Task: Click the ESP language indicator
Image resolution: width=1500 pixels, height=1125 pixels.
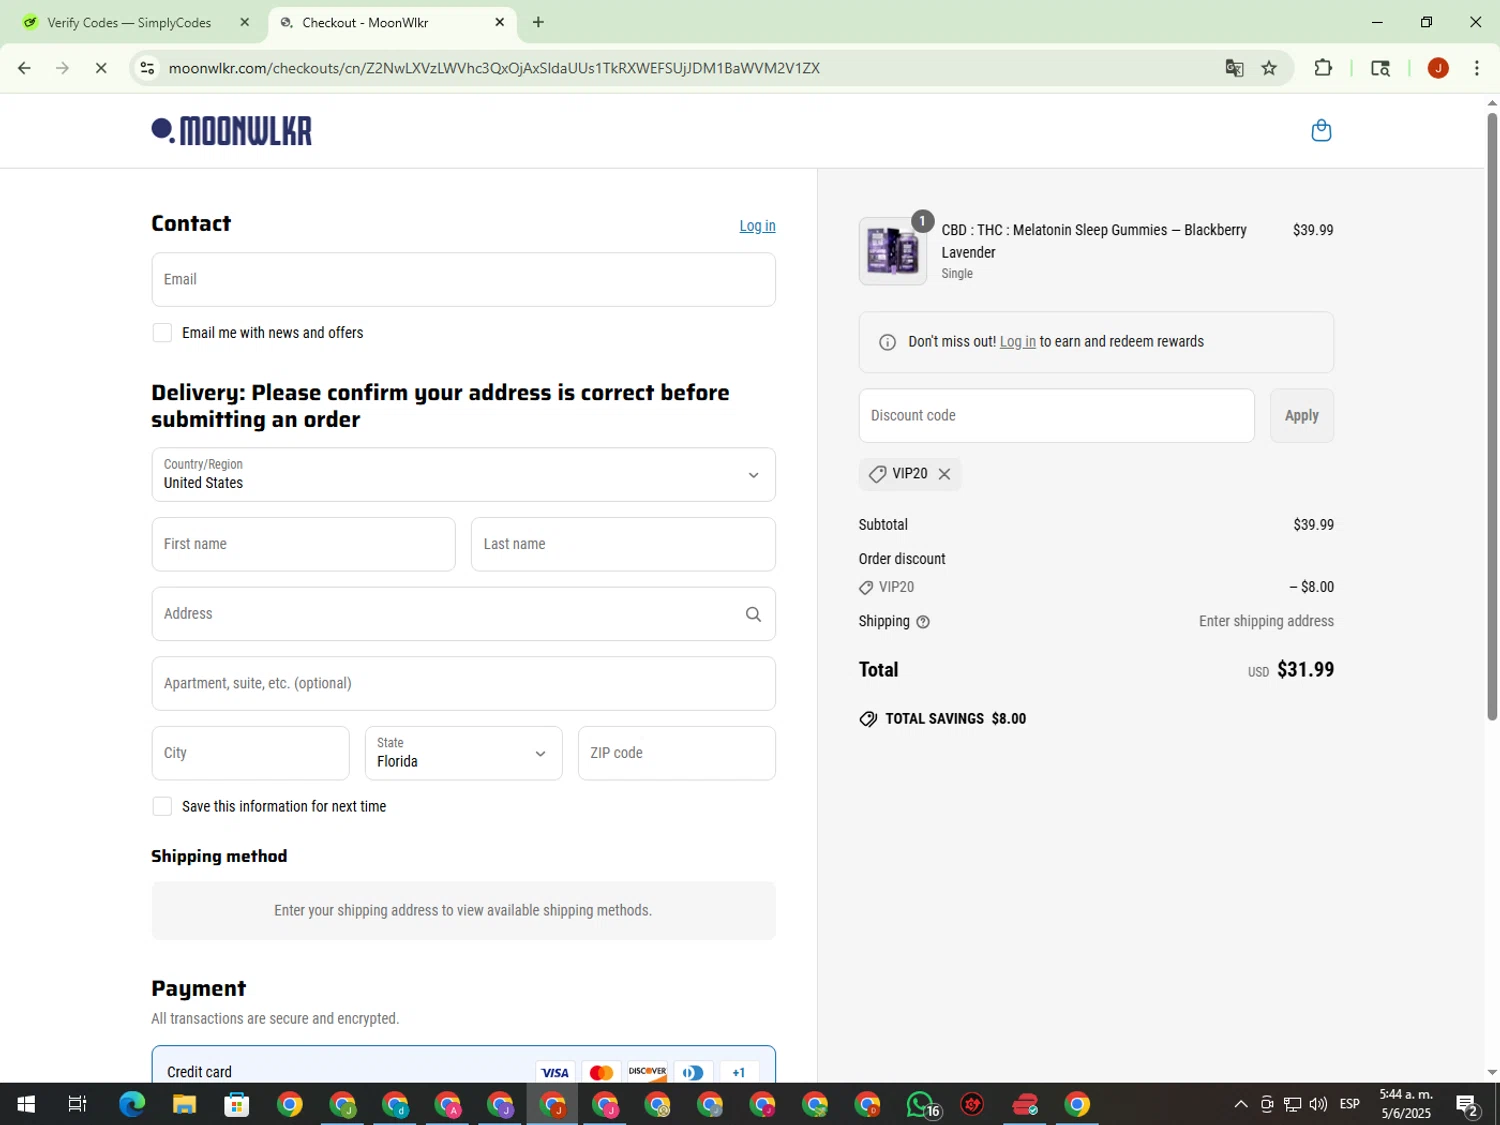Action: click(1349, 1104)
